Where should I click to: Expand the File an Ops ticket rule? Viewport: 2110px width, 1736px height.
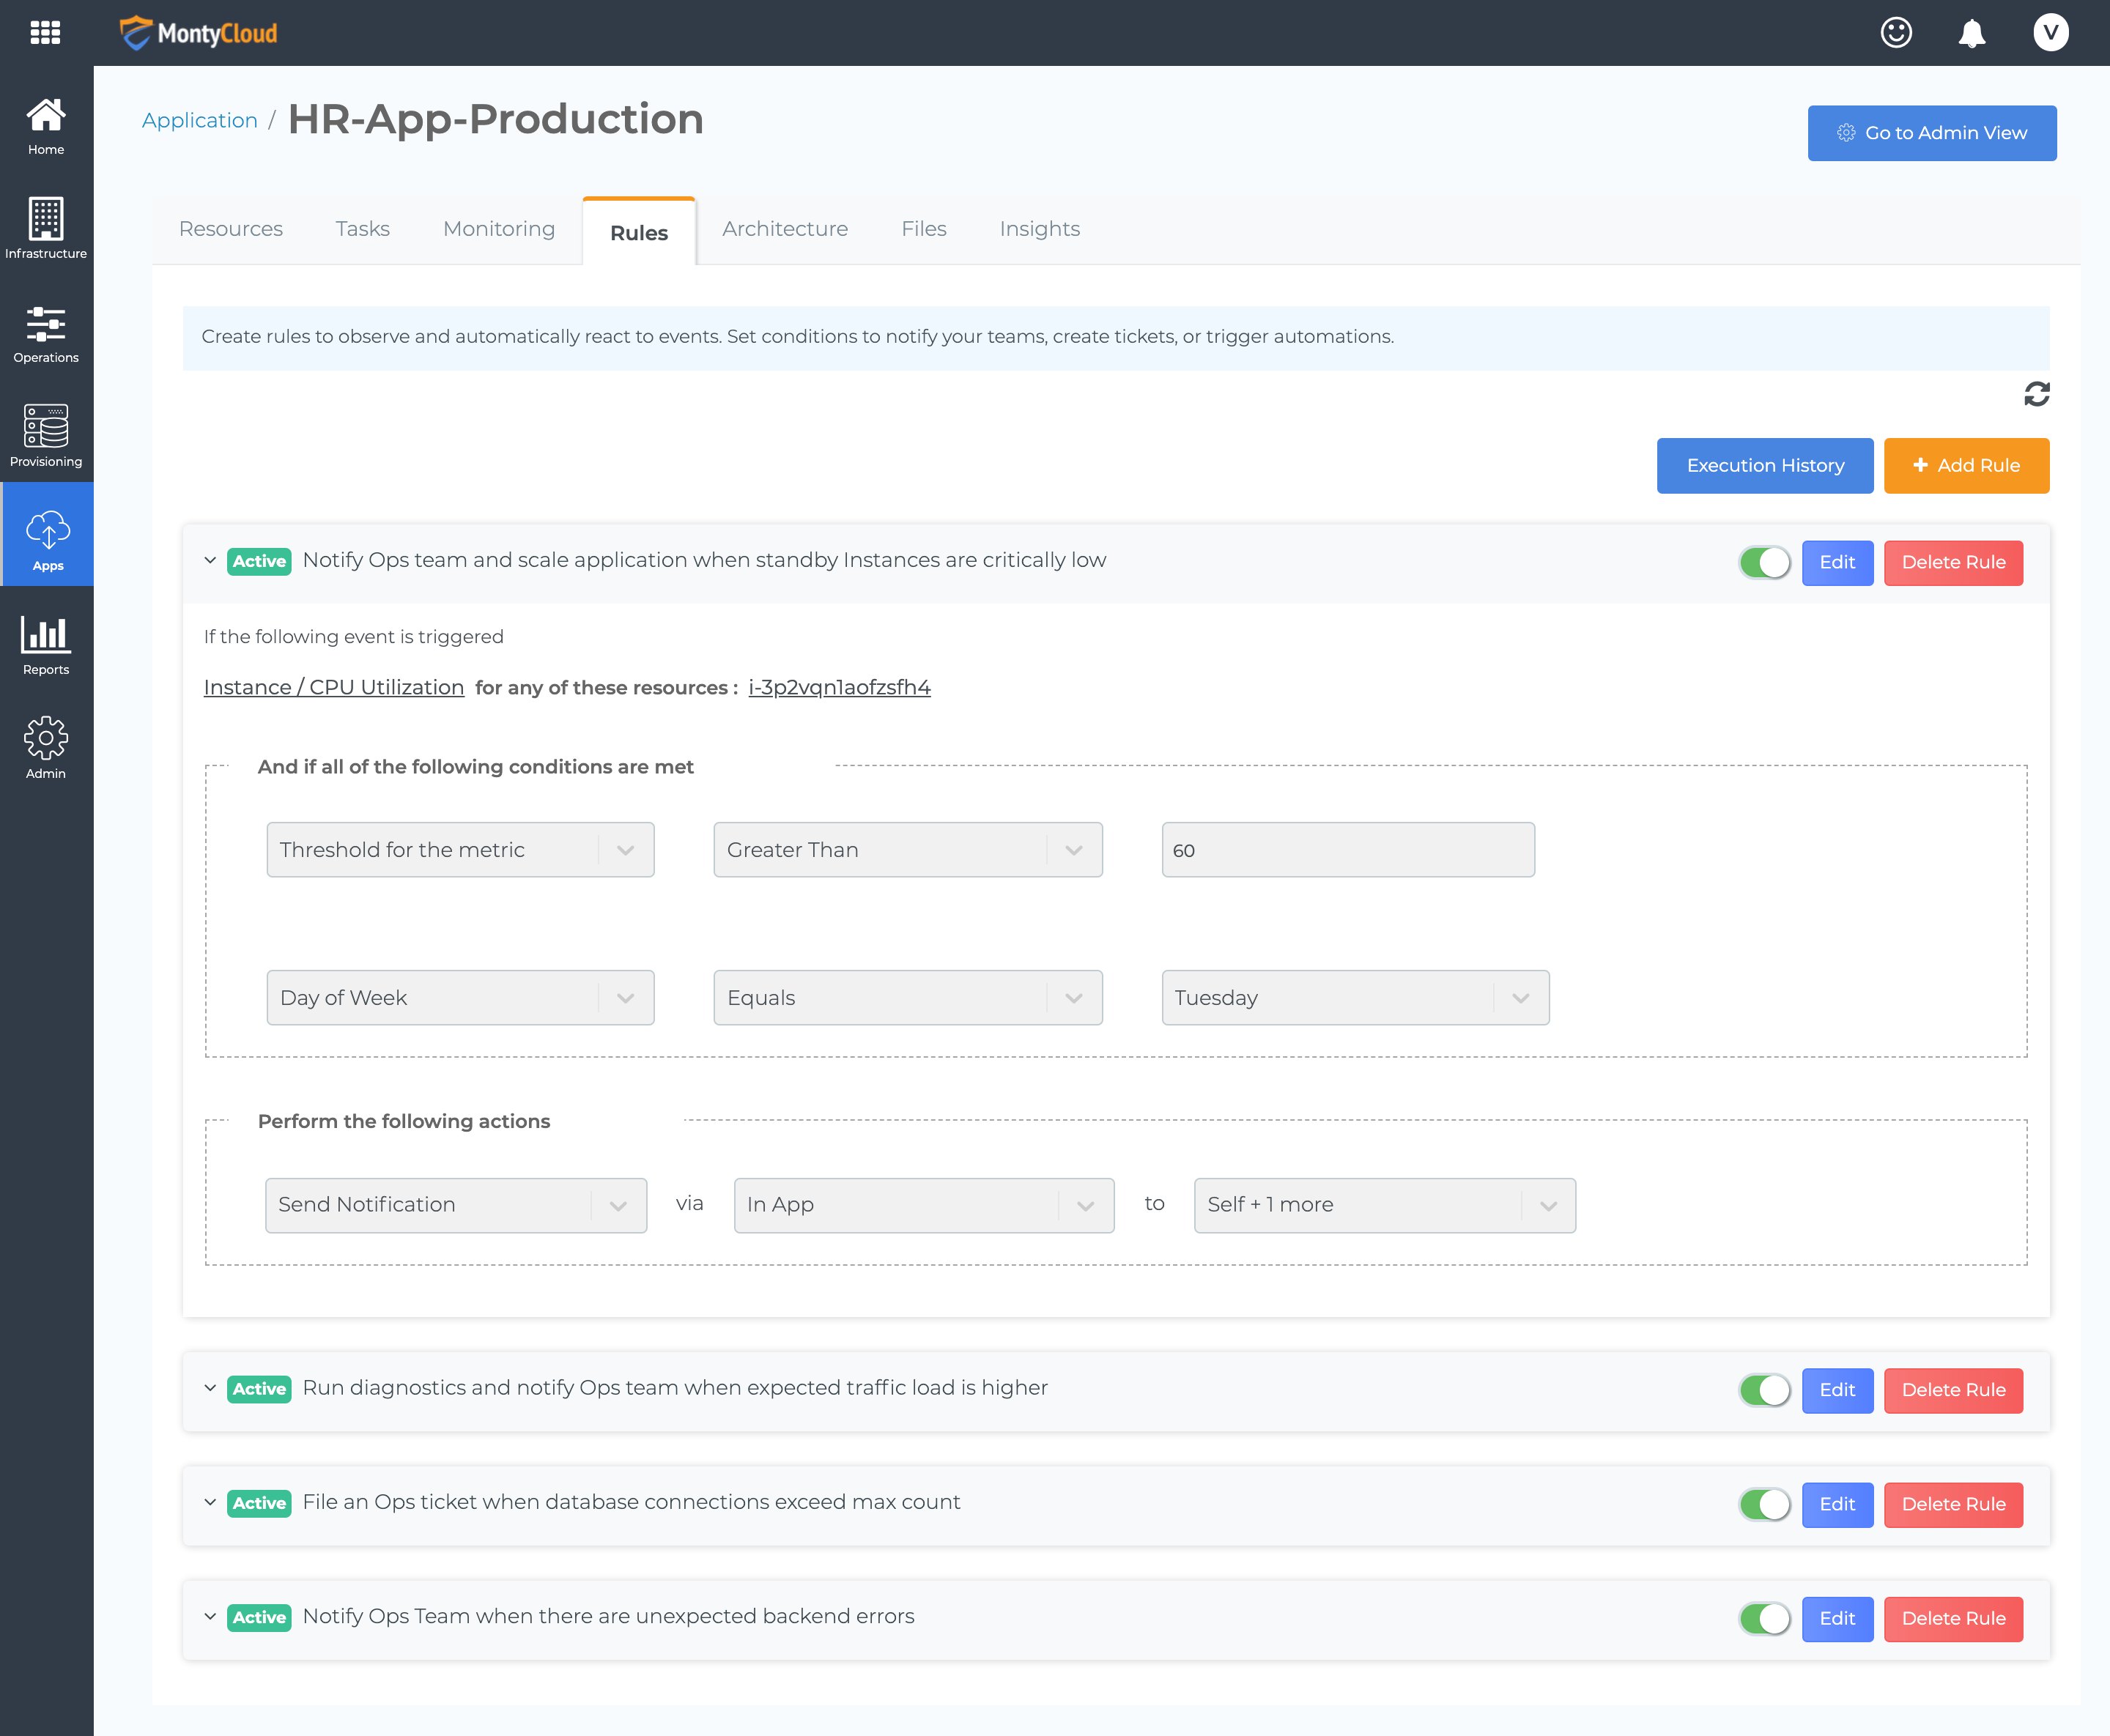pyautogui.click(x=210, y=1502)
